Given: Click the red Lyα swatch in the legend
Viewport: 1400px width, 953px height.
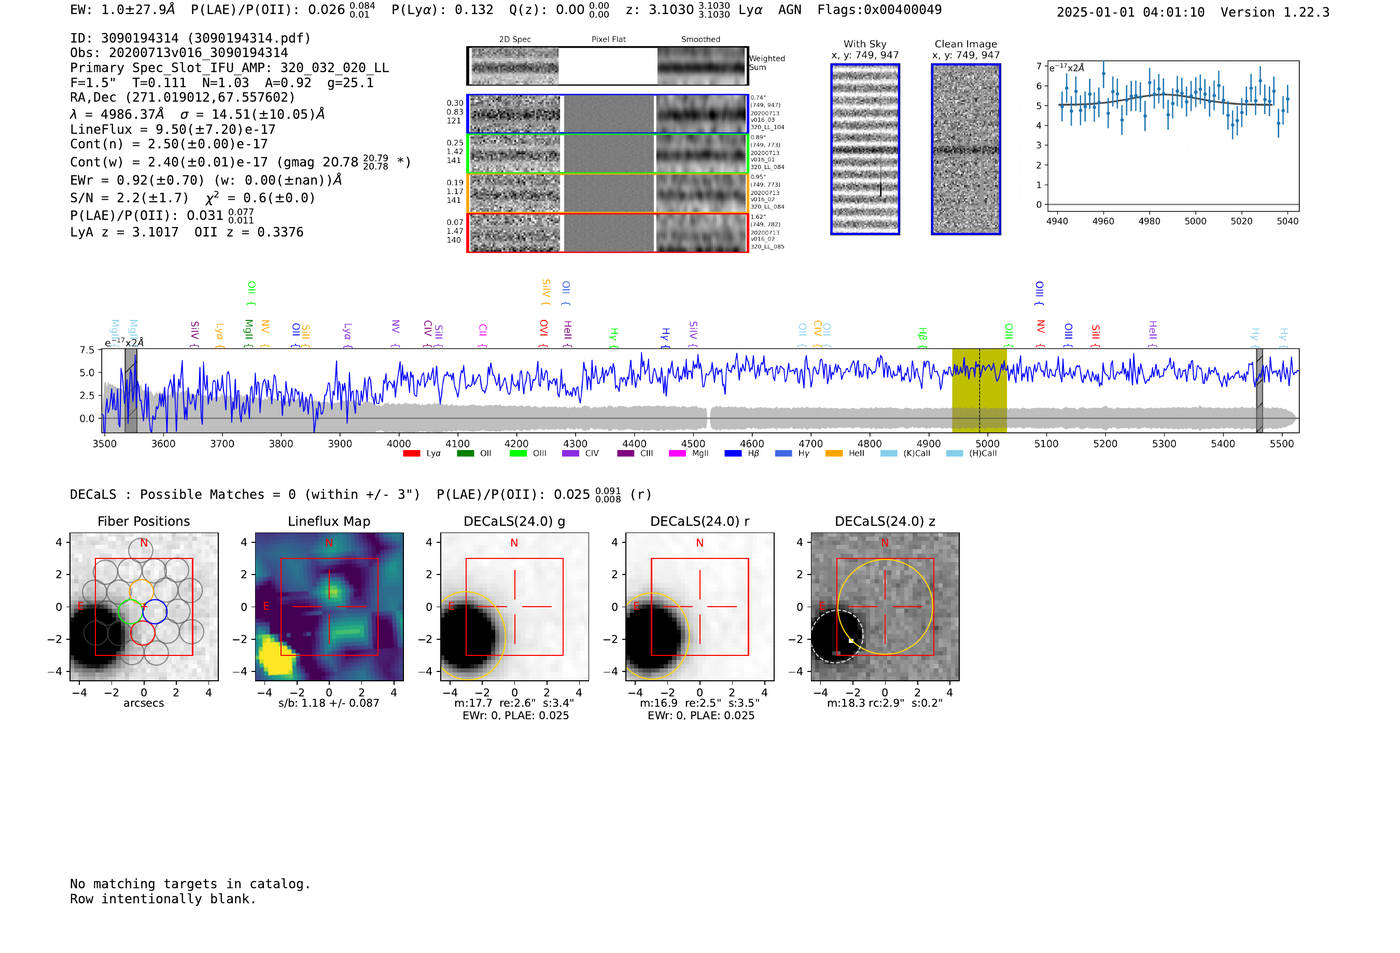Looking at the screenshot, I should coord(411,454).
